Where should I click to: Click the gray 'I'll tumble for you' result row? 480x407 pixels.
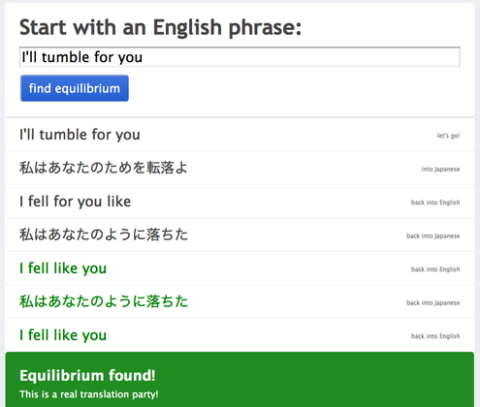click(240, 135)
